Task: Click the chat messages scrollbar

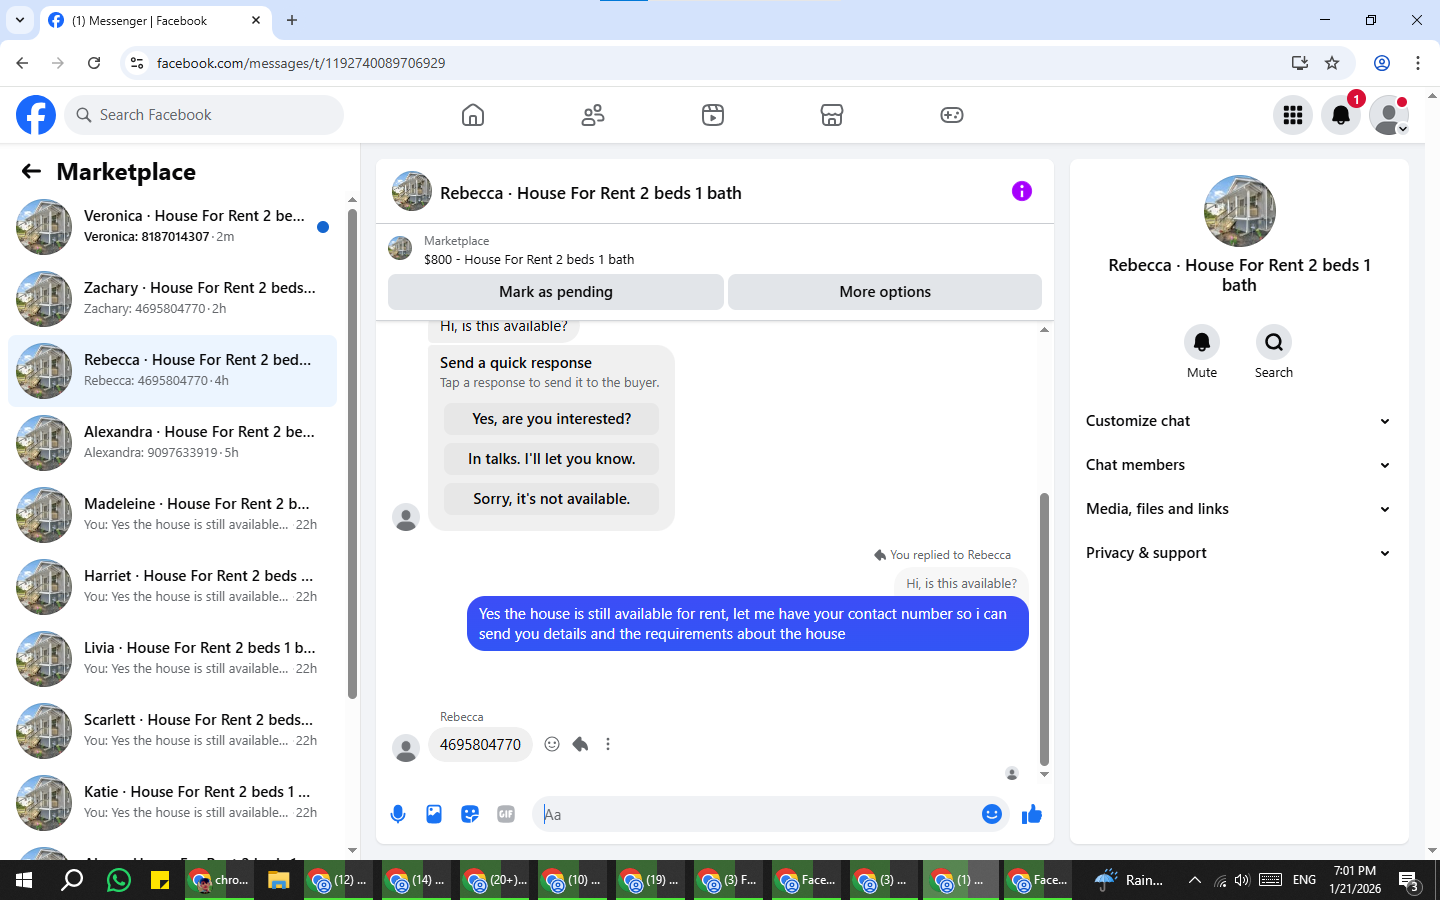Action: (x=1044, y=628)
